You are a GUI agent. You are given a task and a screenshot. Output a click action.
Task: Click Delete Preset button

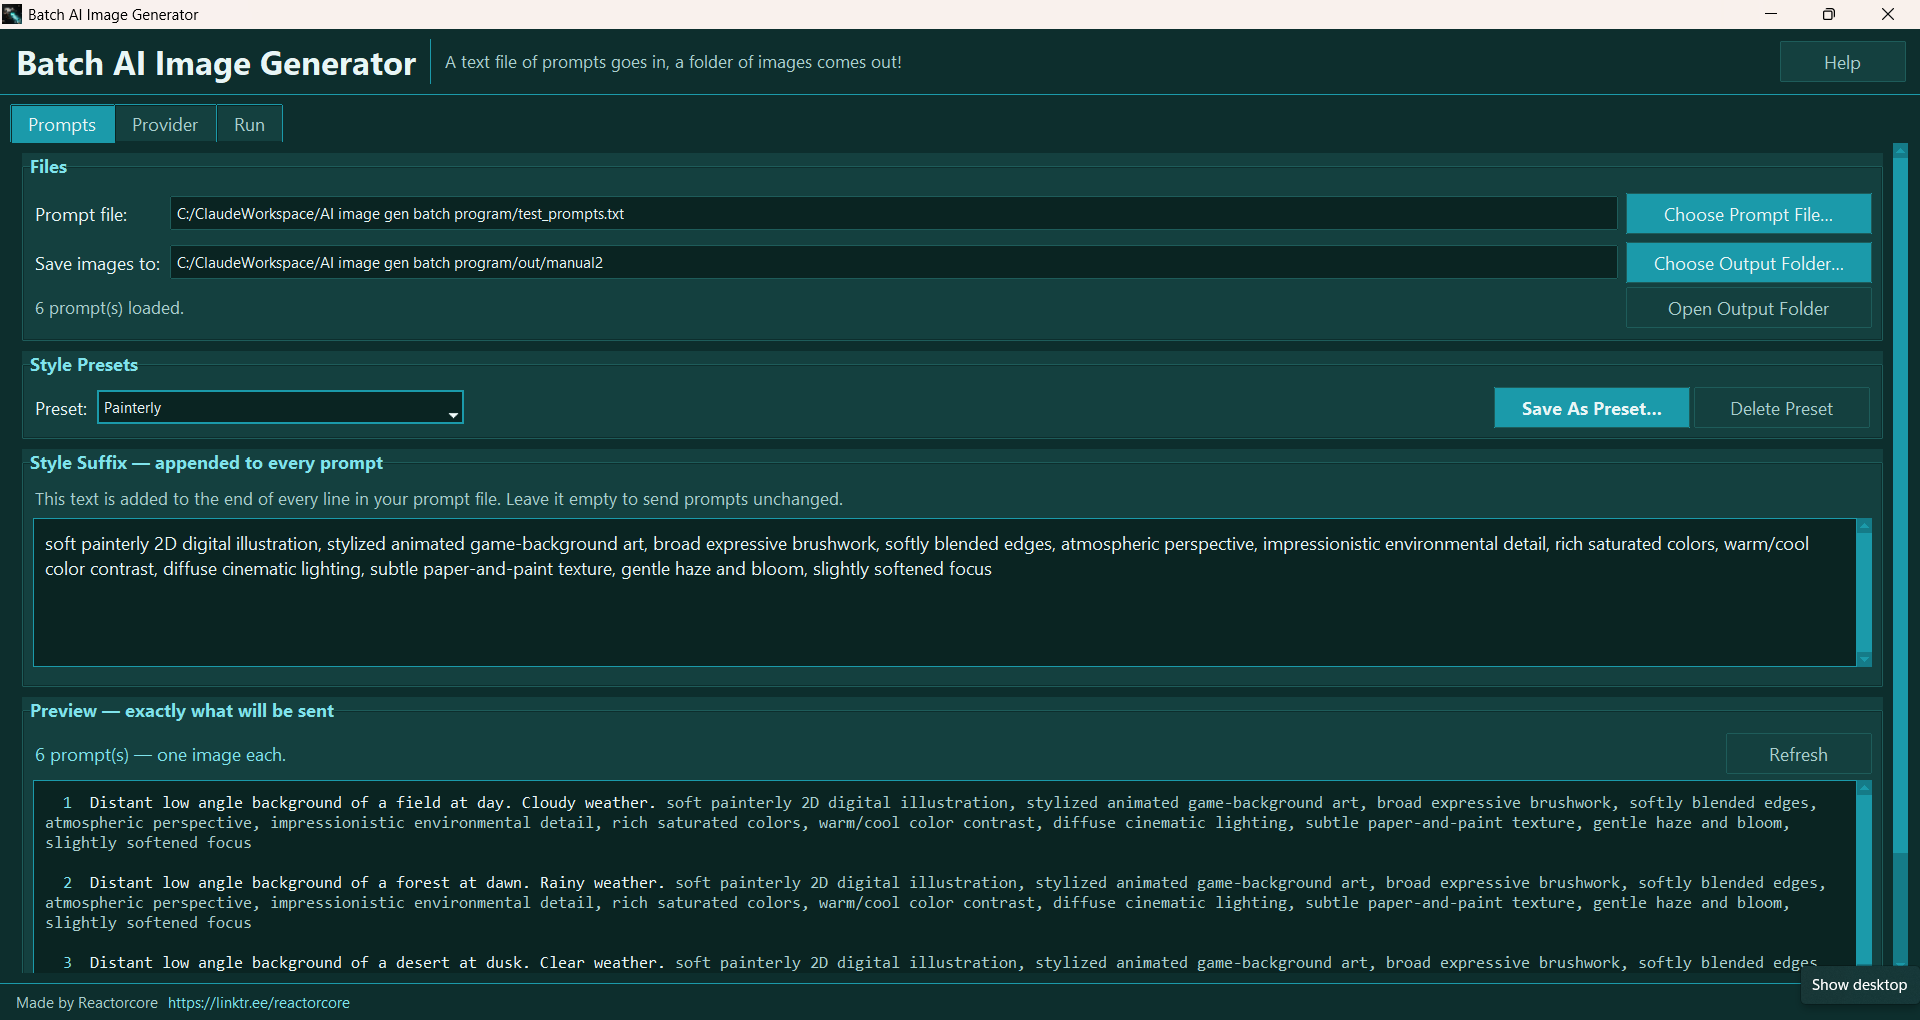(1781, 408)
